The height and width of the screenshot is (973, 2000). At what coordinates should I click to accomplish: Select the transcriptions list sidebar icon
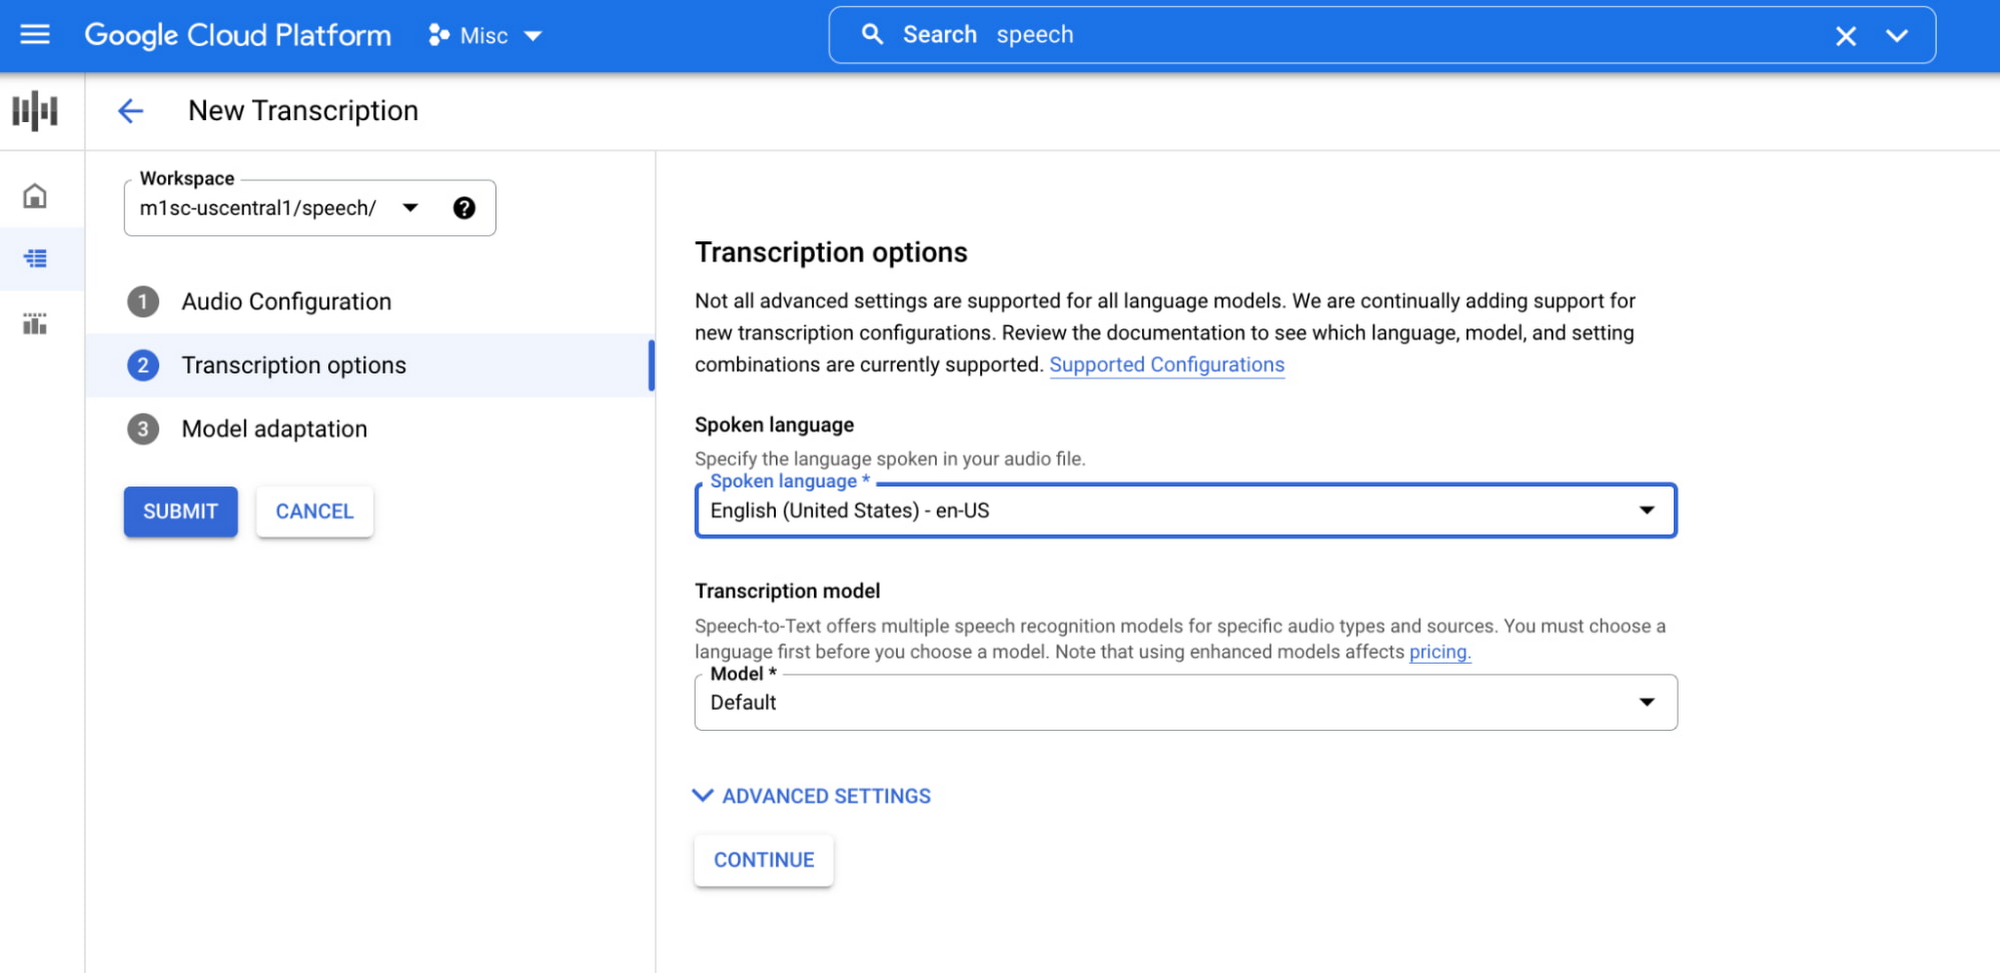click(35, 259)
